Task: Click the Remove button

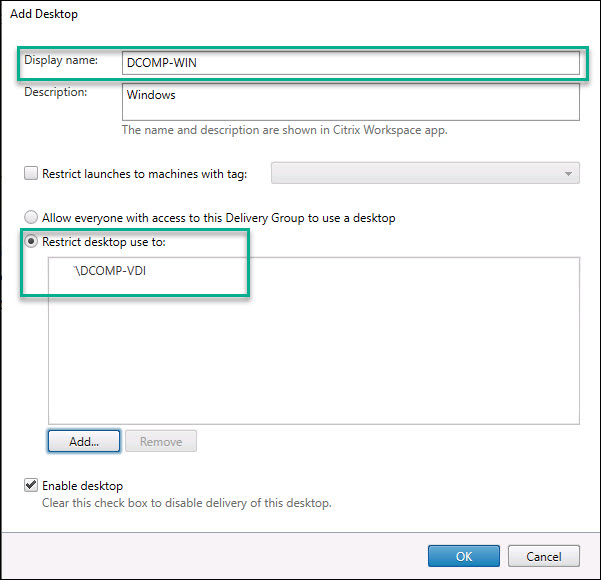Action: pyautogui.click(x=160, y=441)
